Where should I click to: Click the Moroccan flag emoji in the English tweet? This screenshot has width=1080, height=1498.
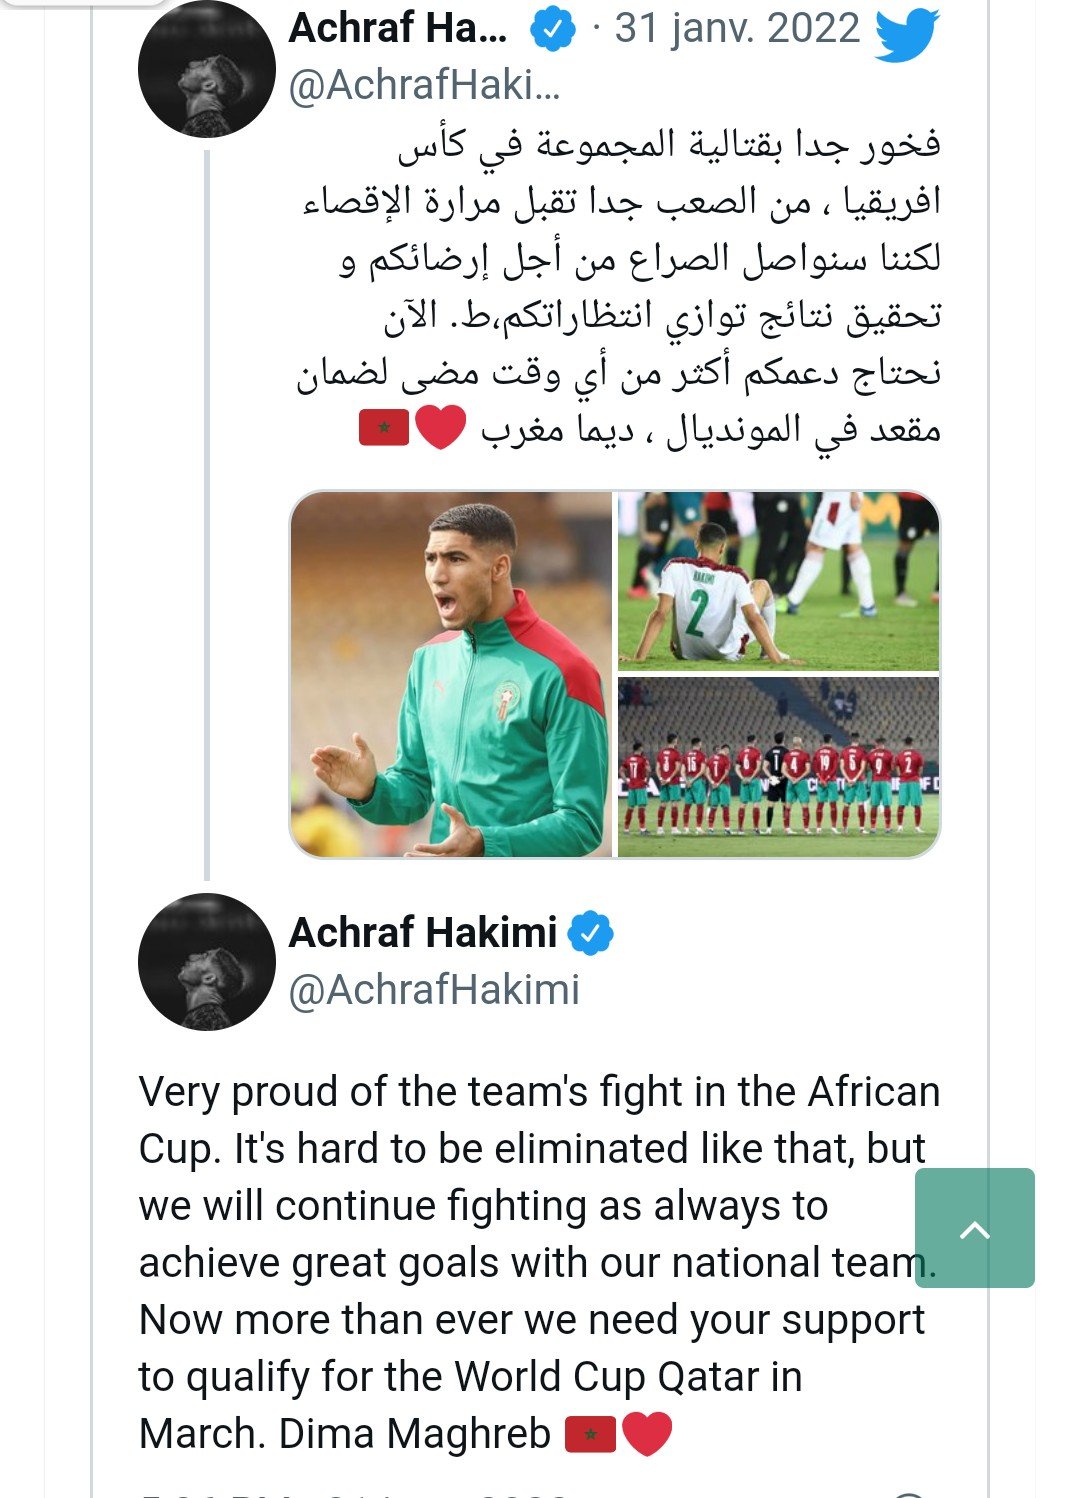pyautogui.click(x=590, y=1435)
